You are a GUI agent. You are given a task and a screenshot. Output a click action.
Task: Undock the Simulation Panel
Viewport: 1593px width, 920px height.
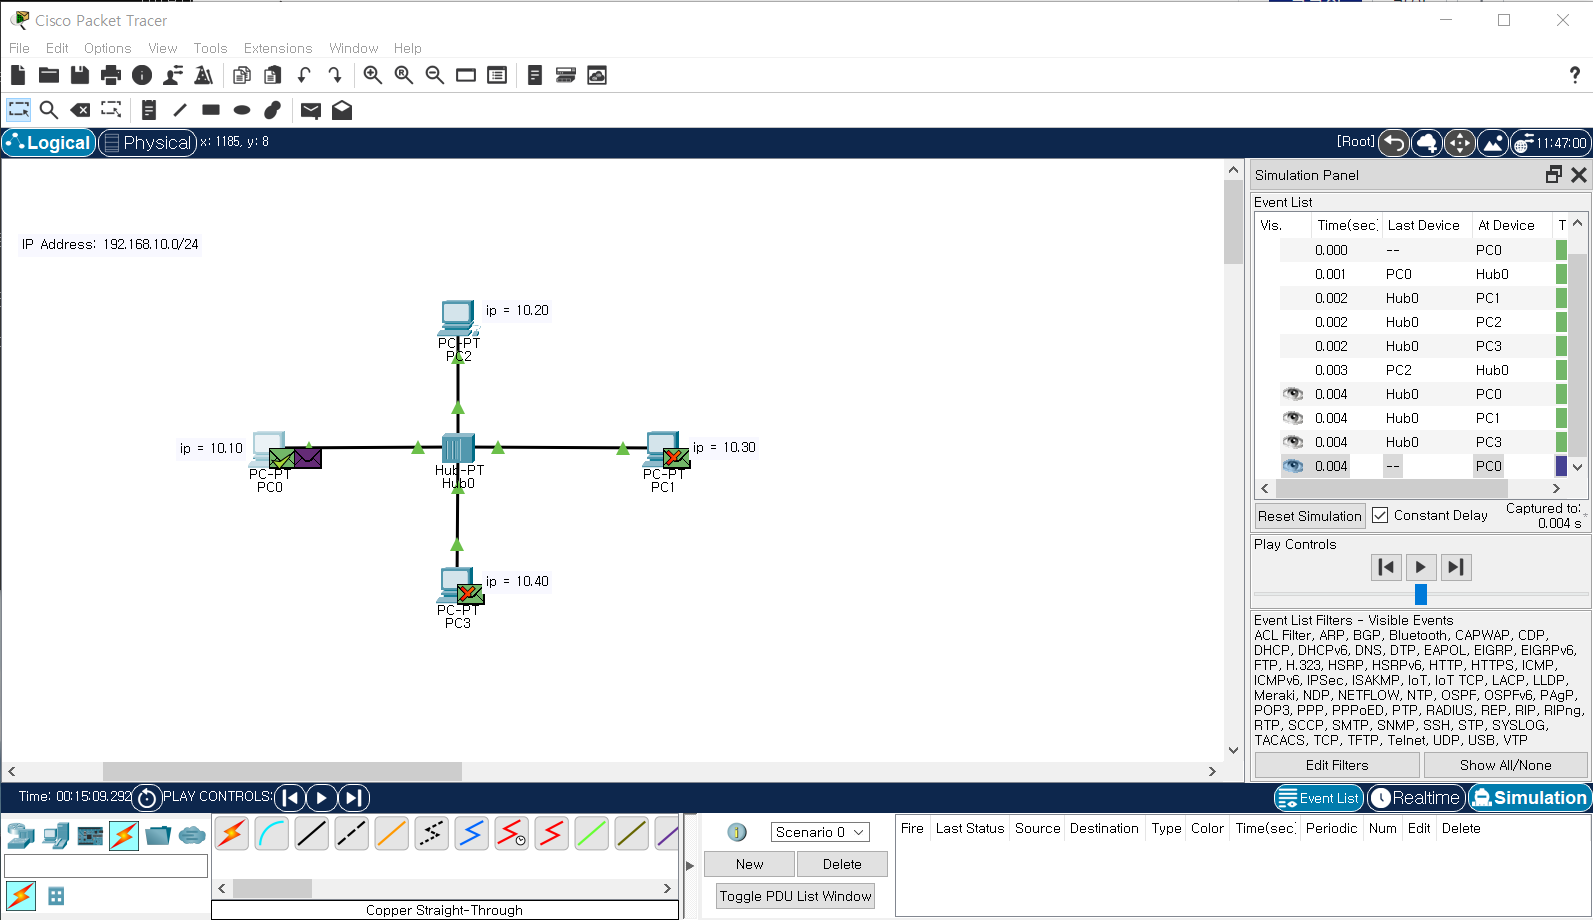1553,174
